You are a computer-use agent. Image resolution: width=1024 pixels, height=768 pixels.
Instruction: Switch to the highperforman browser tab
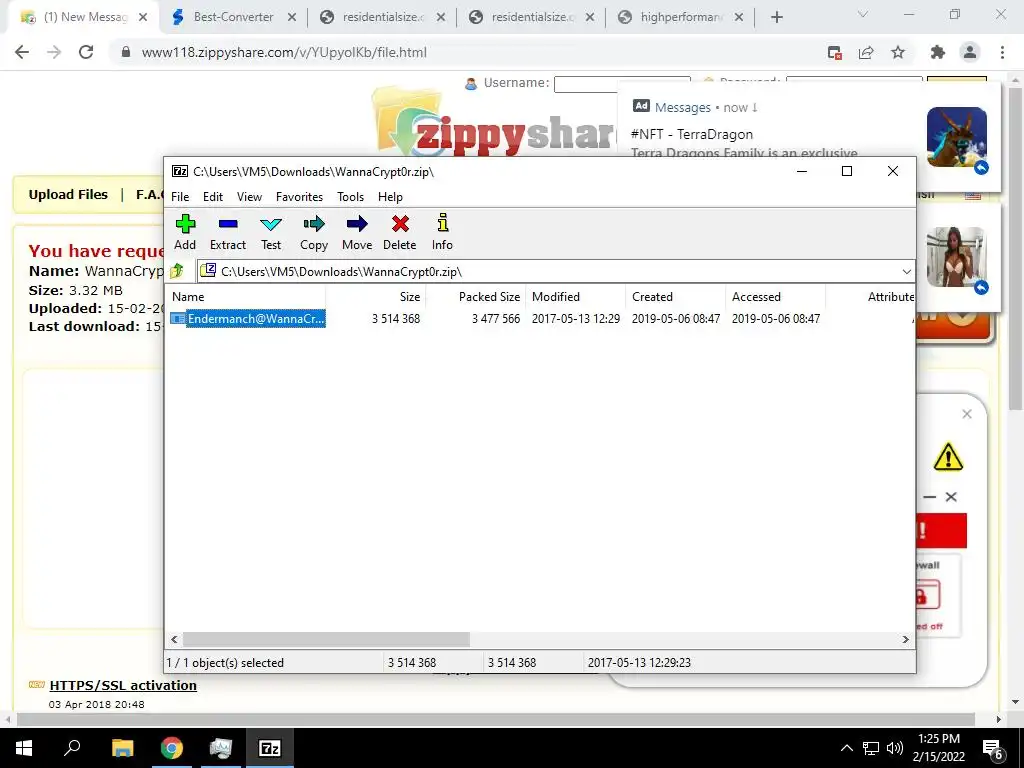[x=680, y=17]
